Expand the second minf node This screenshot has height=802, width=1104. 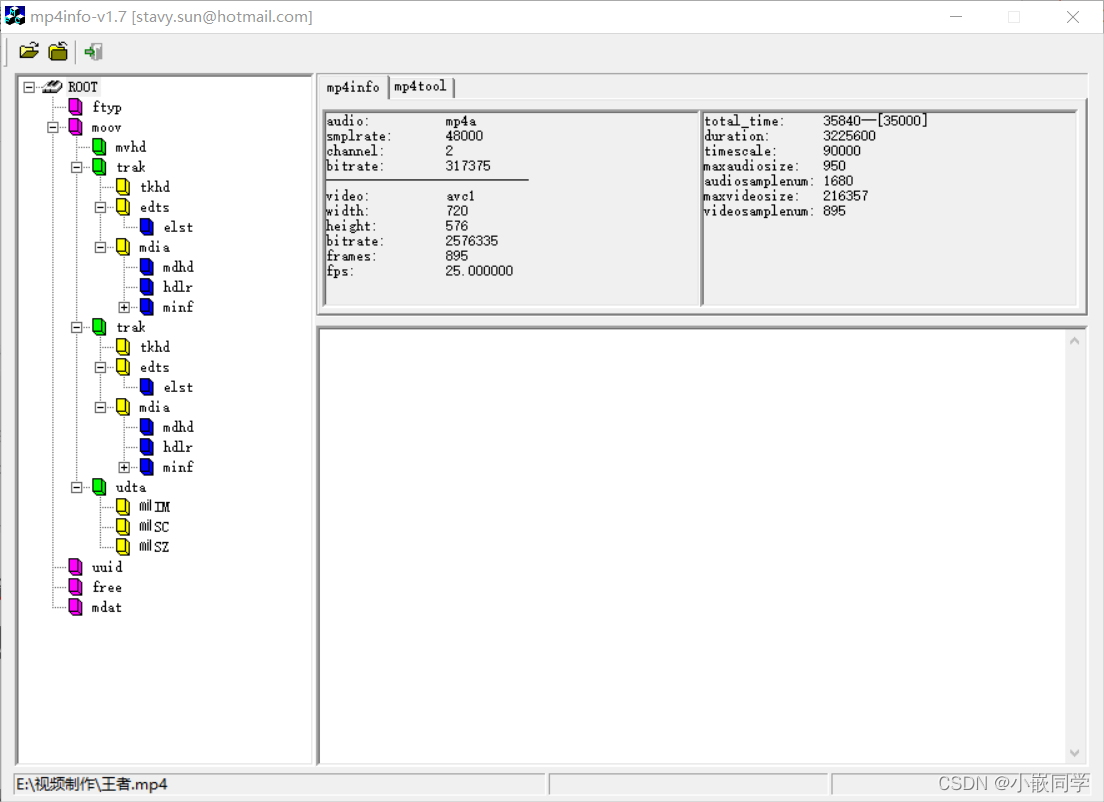click(x=124, y=467)
